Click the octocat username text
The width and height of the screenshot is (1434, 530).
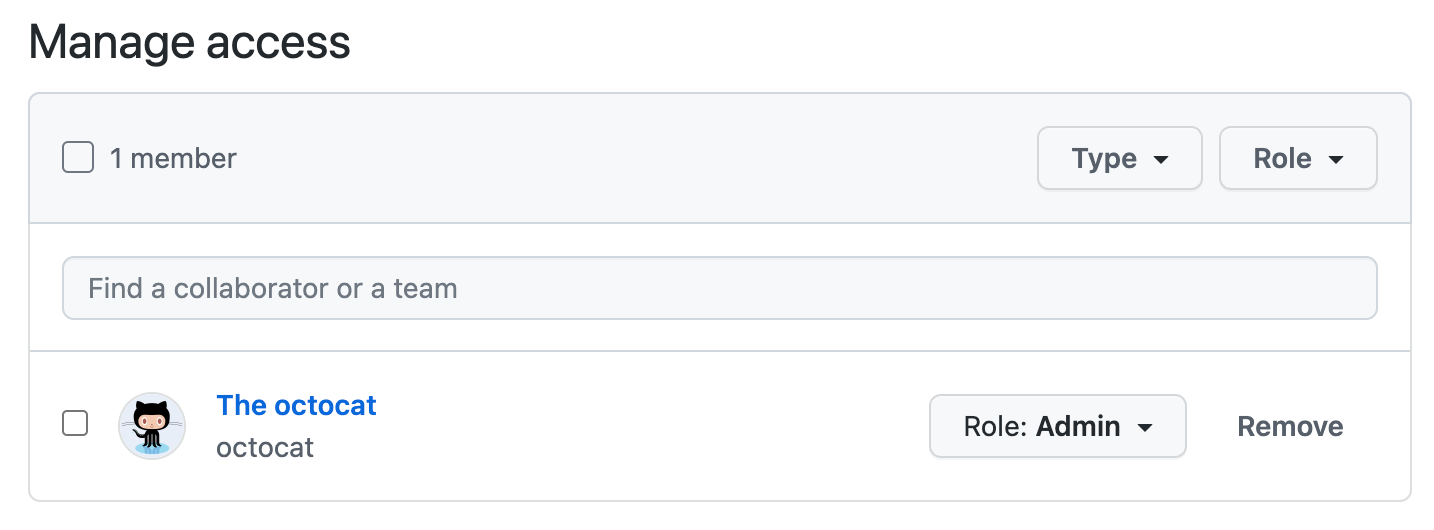click(x=265, y=447)
